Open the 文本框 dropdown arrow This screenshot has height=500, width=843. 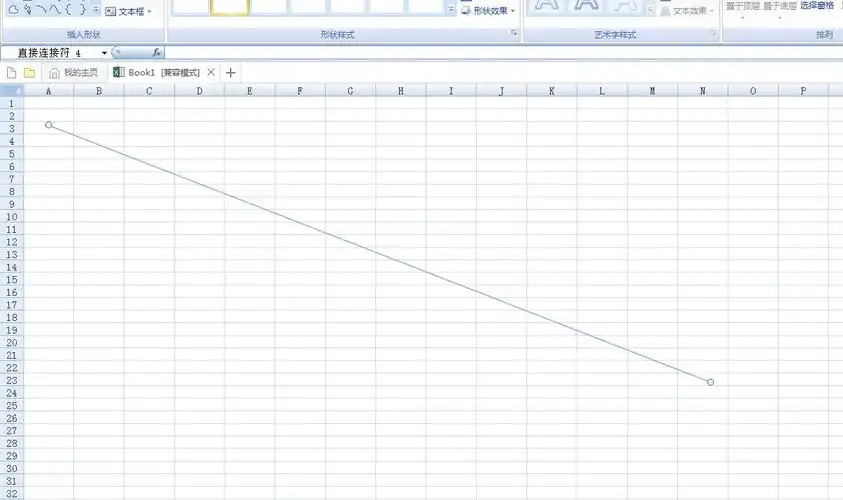tap(149, 11)
